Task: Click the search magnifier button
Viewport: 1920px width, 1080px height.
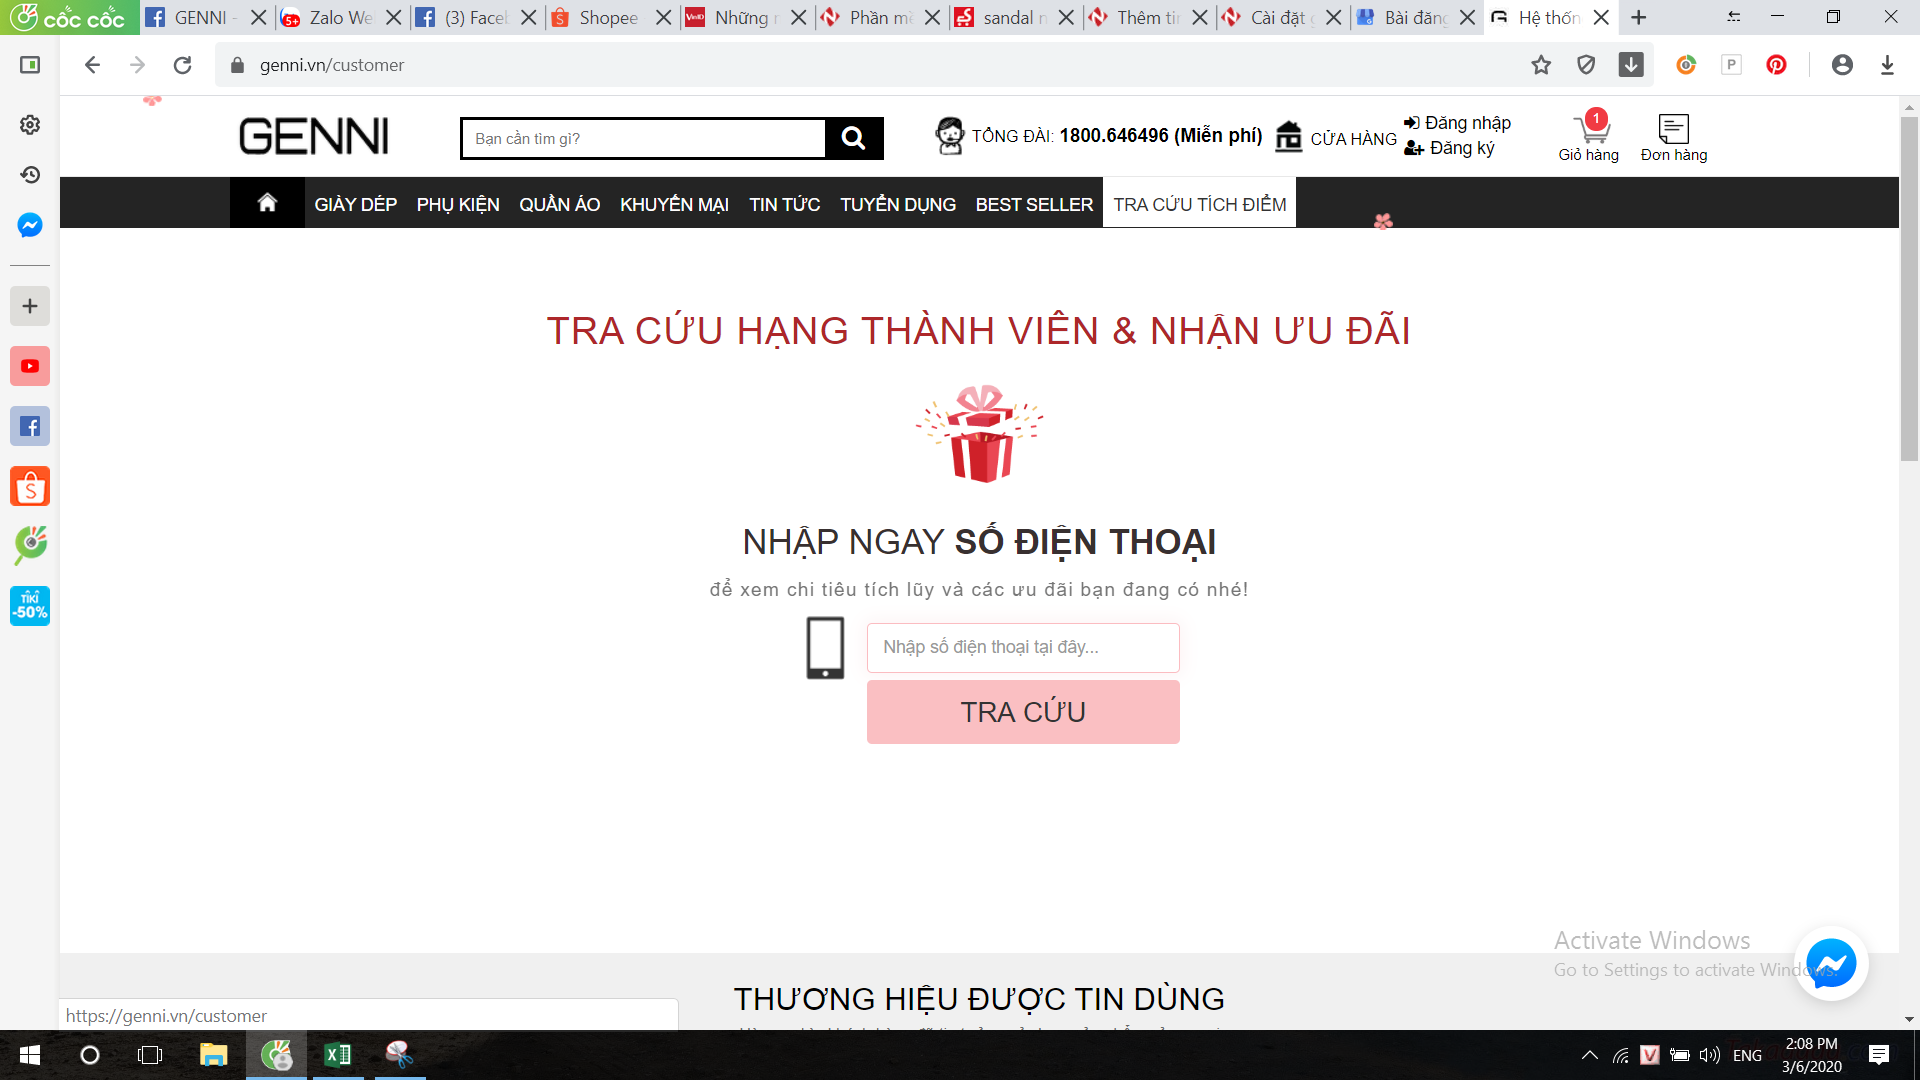Action: pos(853,138)
